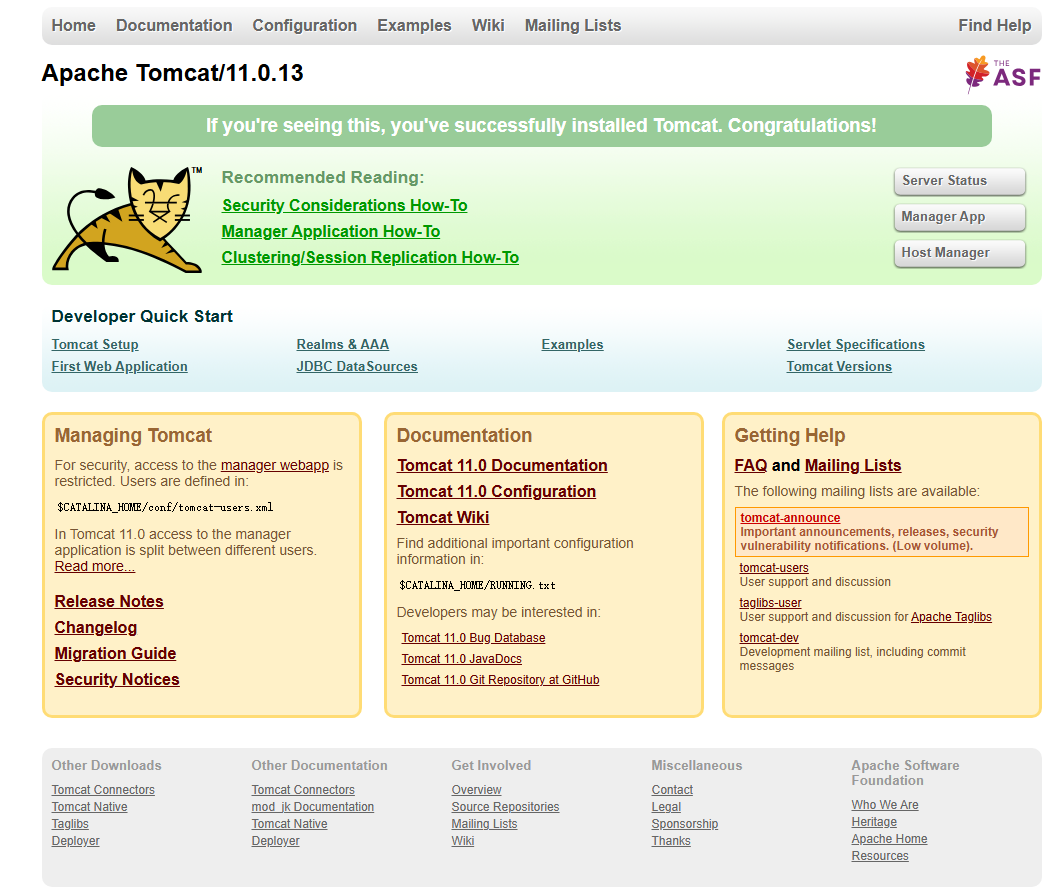Open the Home nav item
Image resolution: width=1045 pixels, height=891 pixels.
pyautogui.click(x=73, y=25)
